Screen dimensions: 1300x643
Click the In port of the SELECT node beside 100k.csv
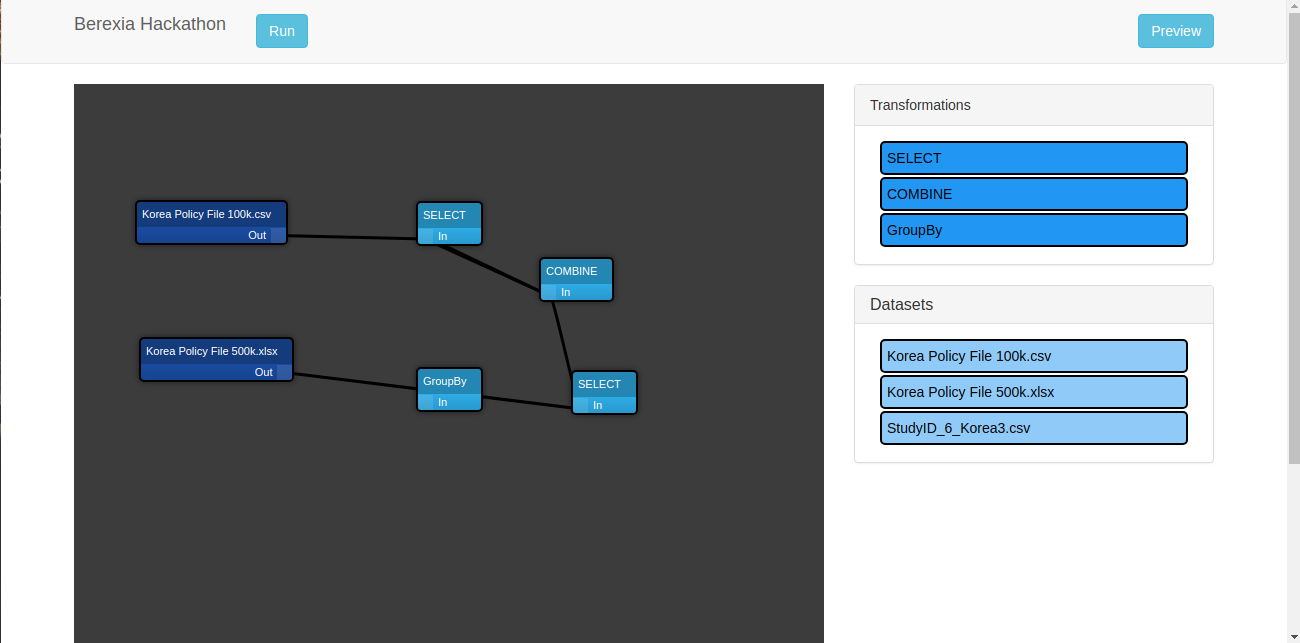(426, 236)
